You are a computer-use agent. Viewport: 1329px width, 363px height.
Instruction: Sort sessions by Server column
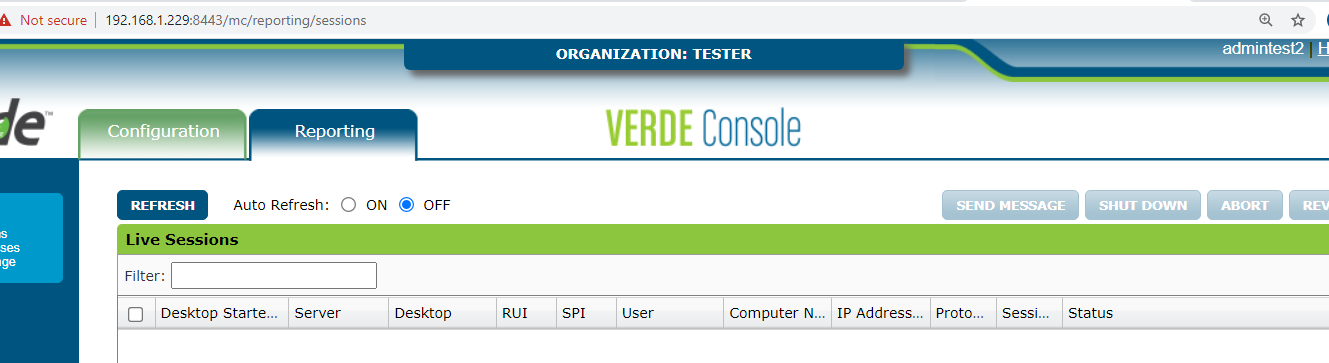(x=338, y=313)
